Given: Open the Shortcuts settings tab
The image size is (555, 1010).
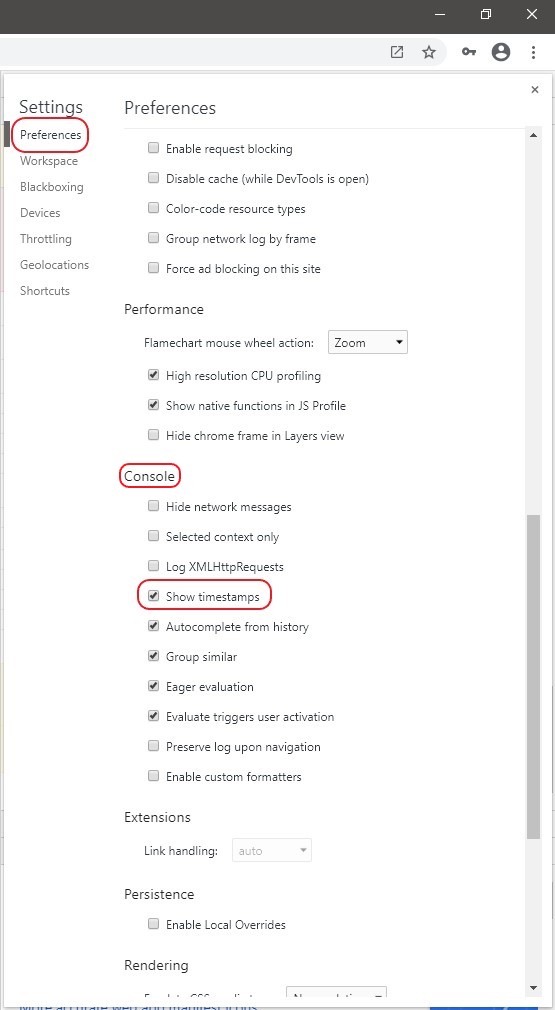Looking at the screenshot, I should click(x=44, y=291).
